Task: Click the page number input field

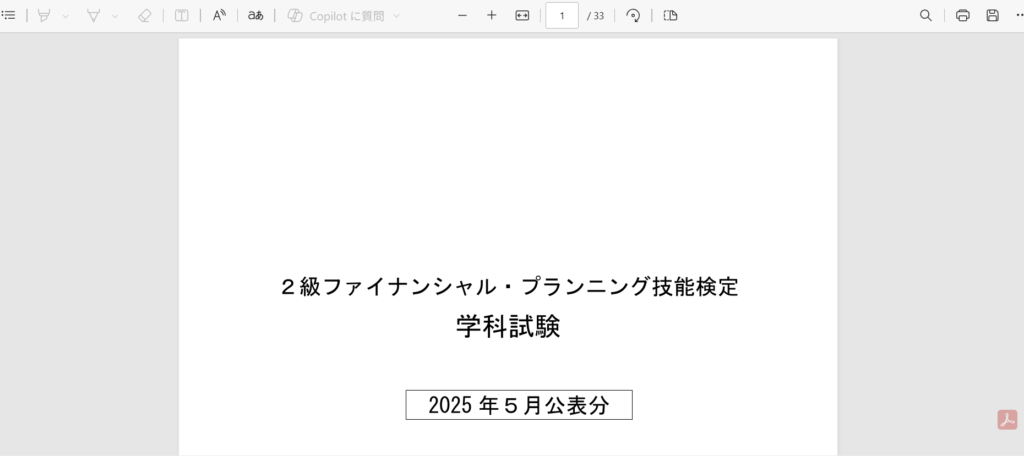Action: [x=562, y=16]
